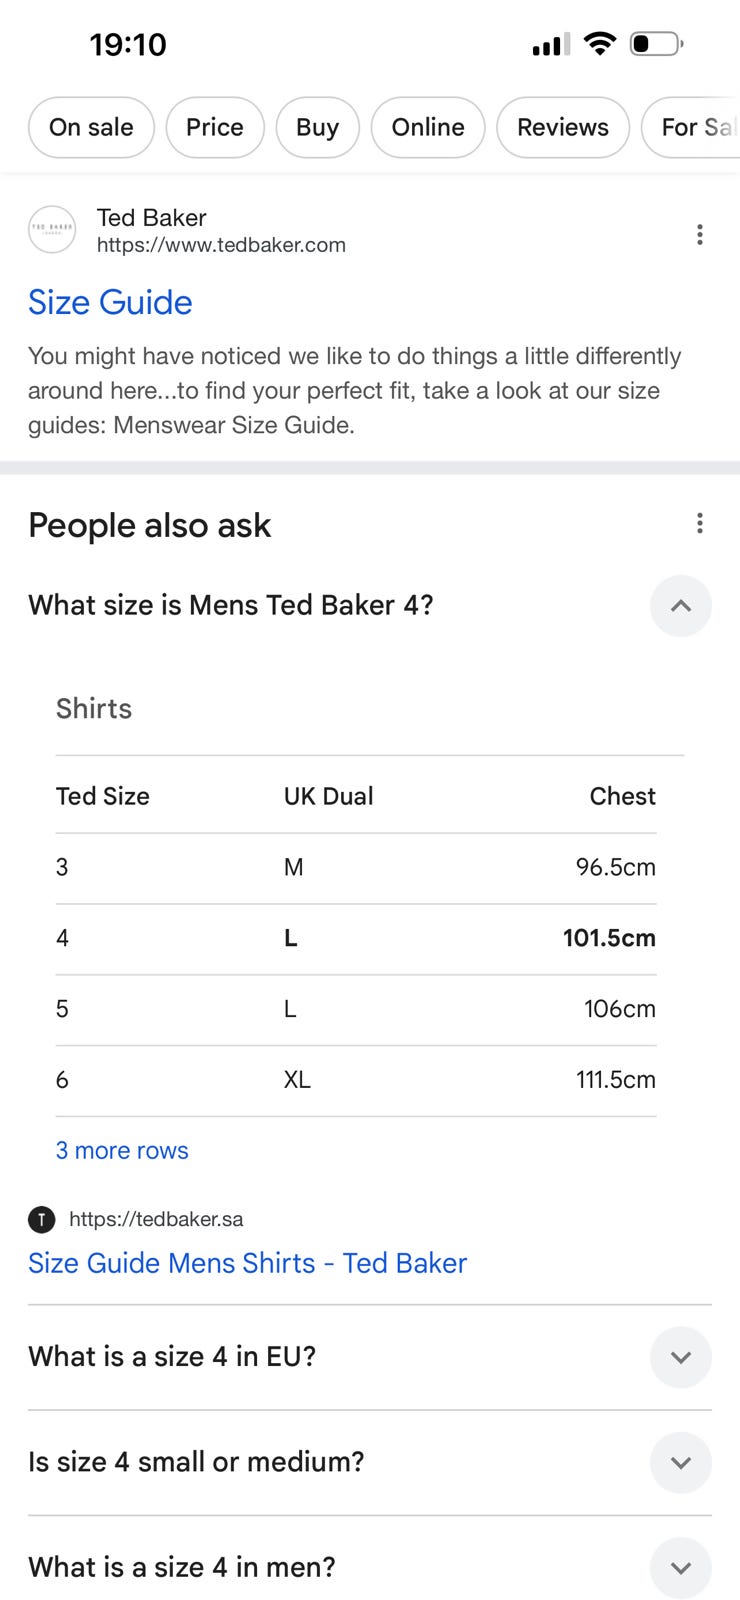Tap the tedbaker.sa favicon icon

pos(41,1219)
